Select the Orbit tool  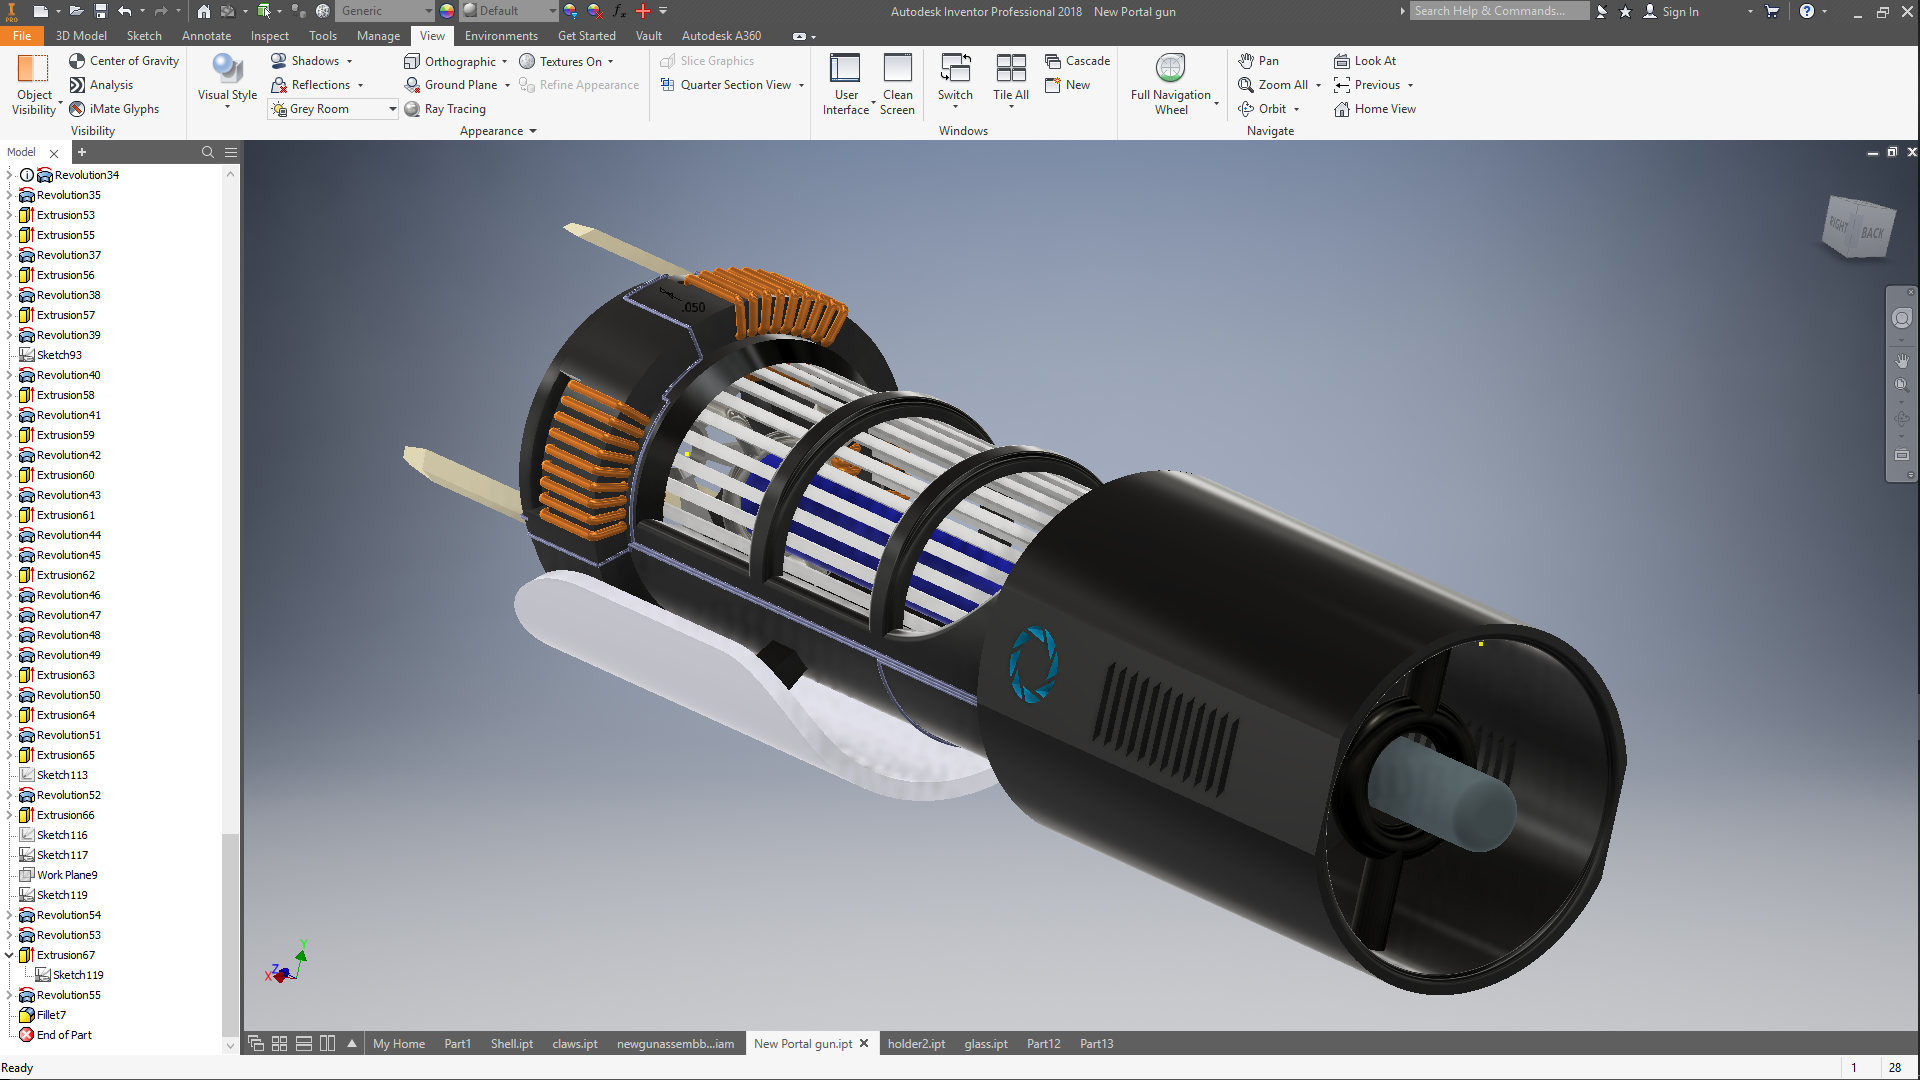pos(1262,109)
